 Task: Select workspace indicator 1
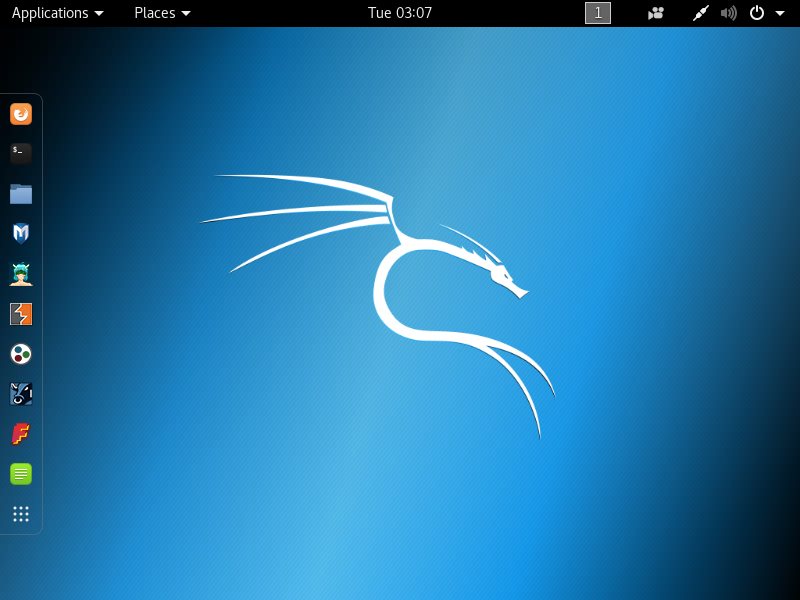597,13
